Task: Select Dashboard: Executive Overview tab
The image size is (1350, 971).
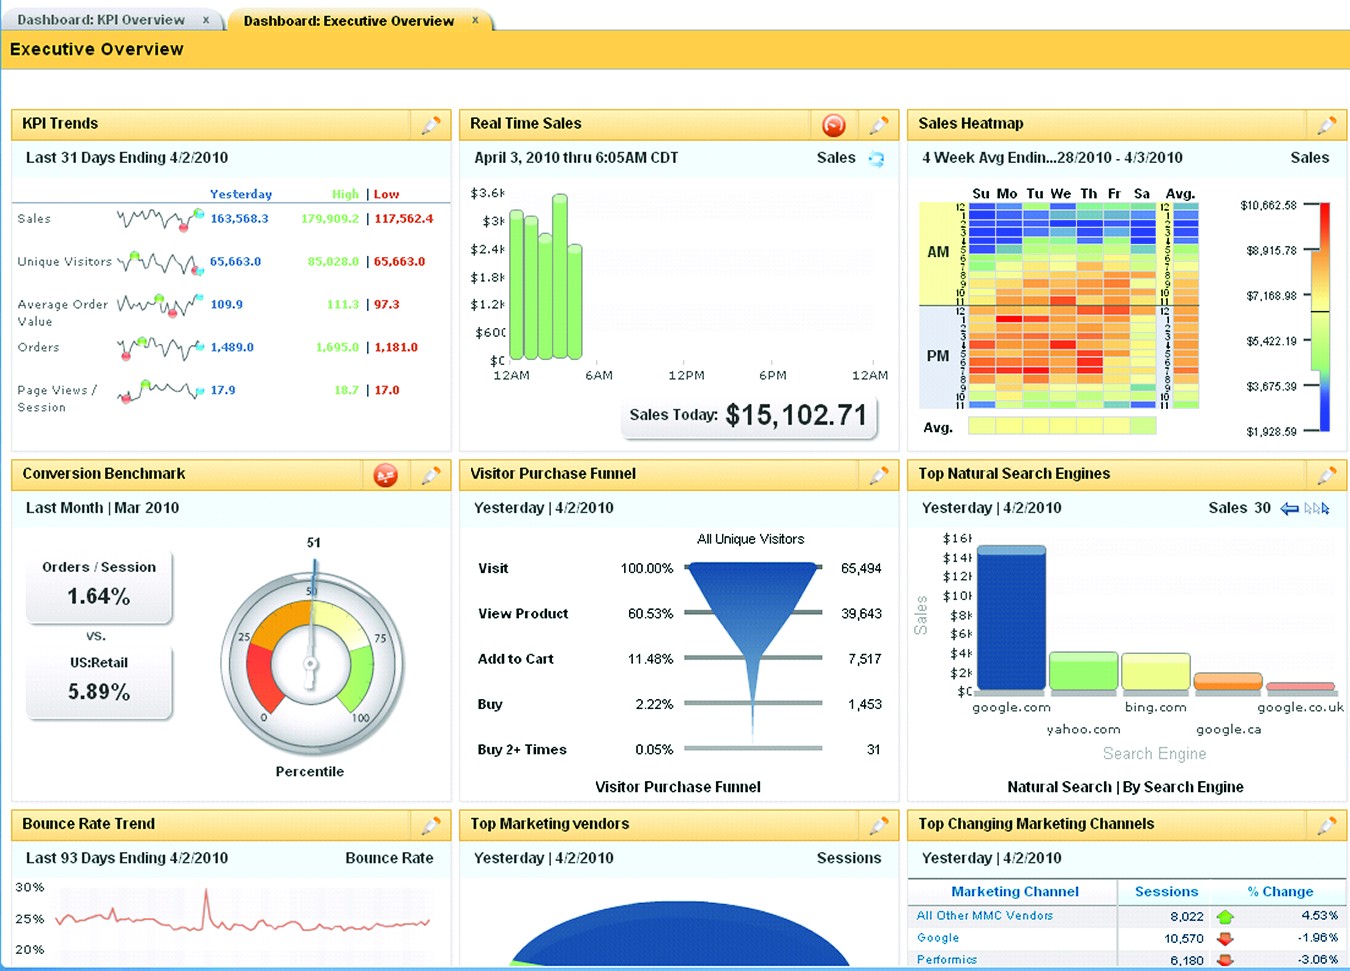Action: click(349, 21)
